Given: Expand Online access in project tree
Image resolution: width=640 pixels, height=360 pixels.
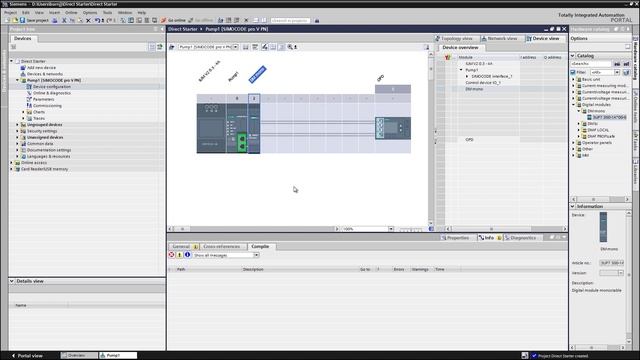Looking at the screenshot, I should (11, 162).
